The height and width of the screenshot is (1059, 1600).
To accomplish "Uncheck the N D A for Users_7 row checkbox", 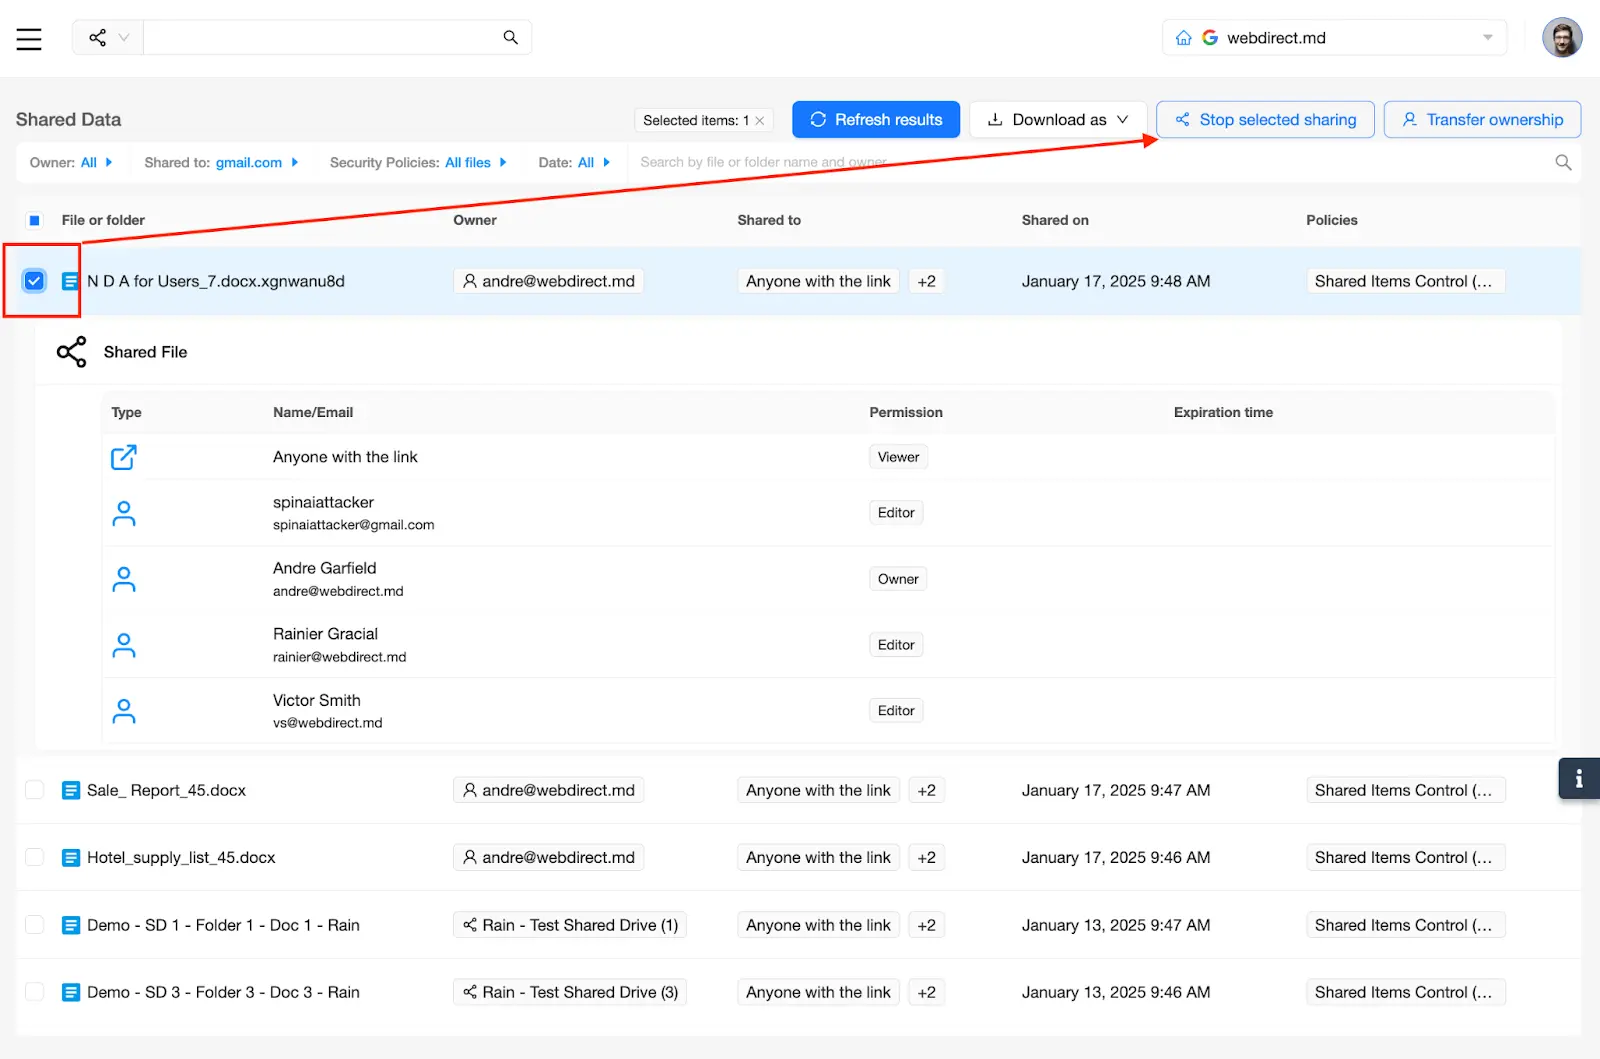I will (34, 281).
